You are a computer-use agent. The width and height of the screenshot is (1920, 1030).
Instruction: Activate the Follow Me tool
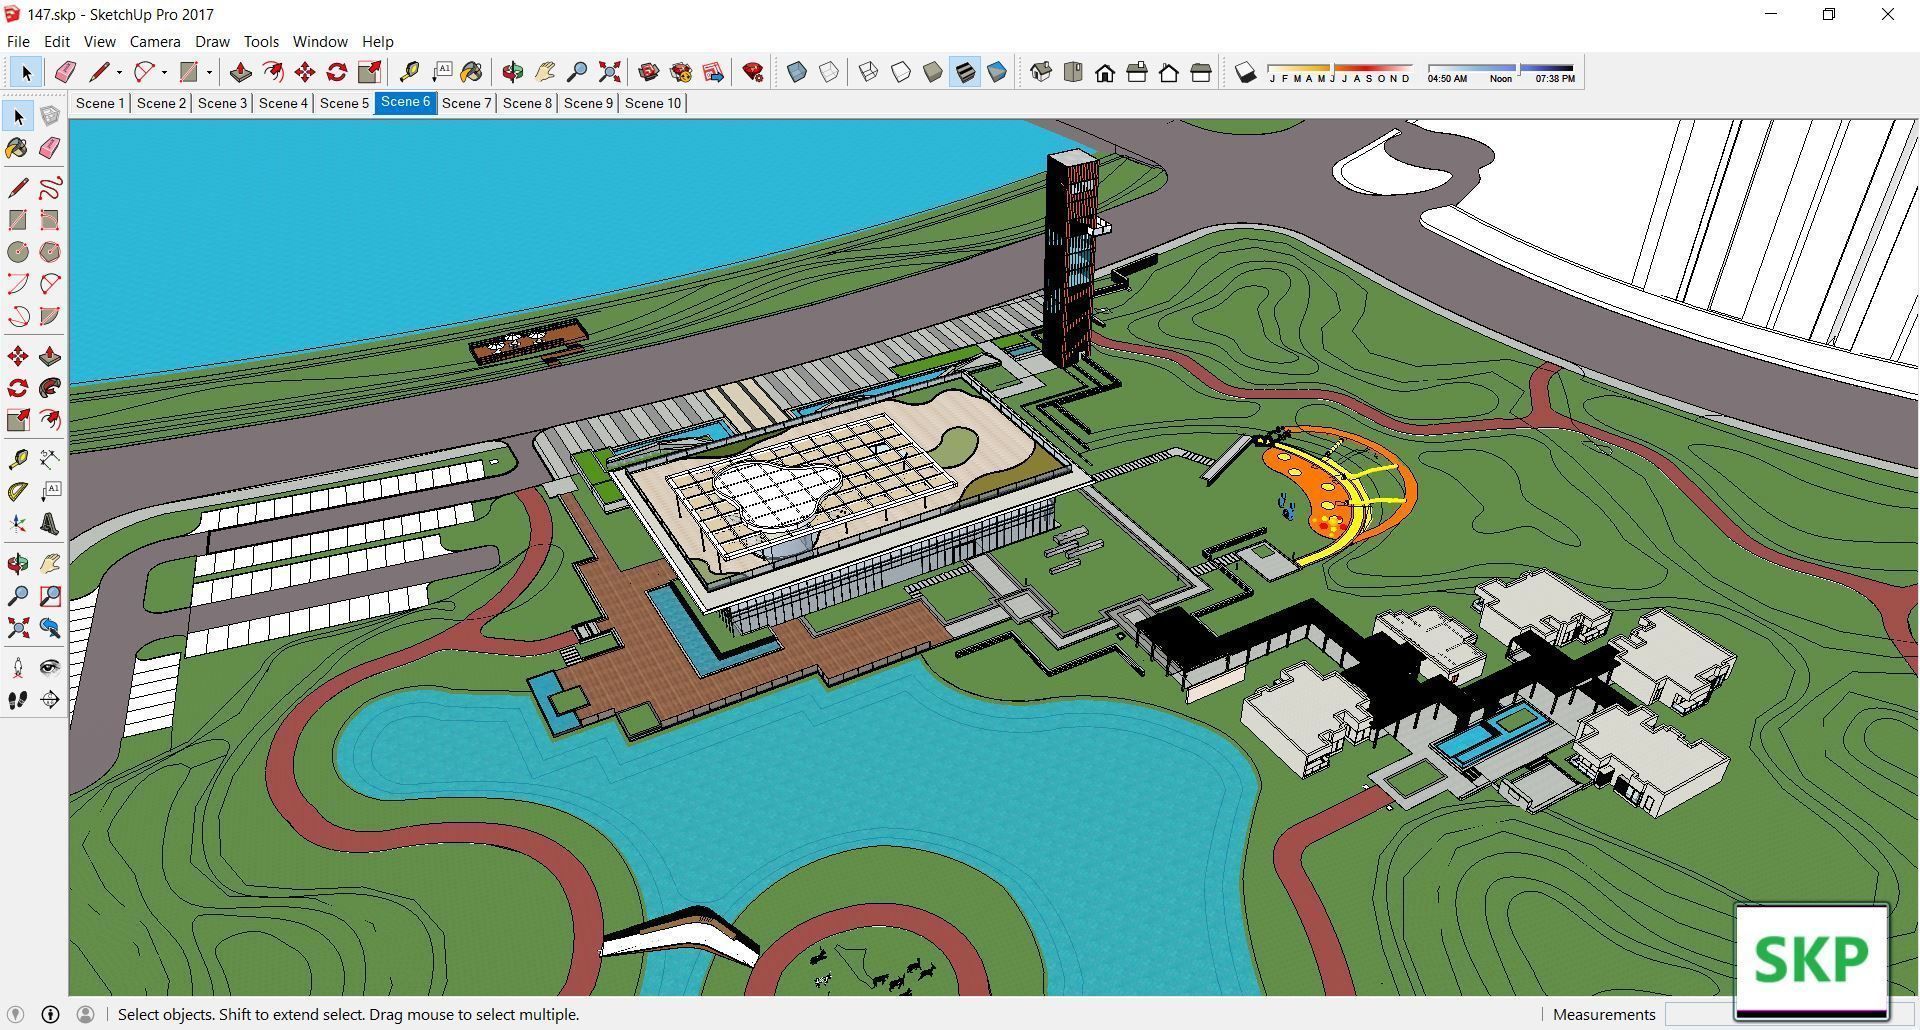50,388
